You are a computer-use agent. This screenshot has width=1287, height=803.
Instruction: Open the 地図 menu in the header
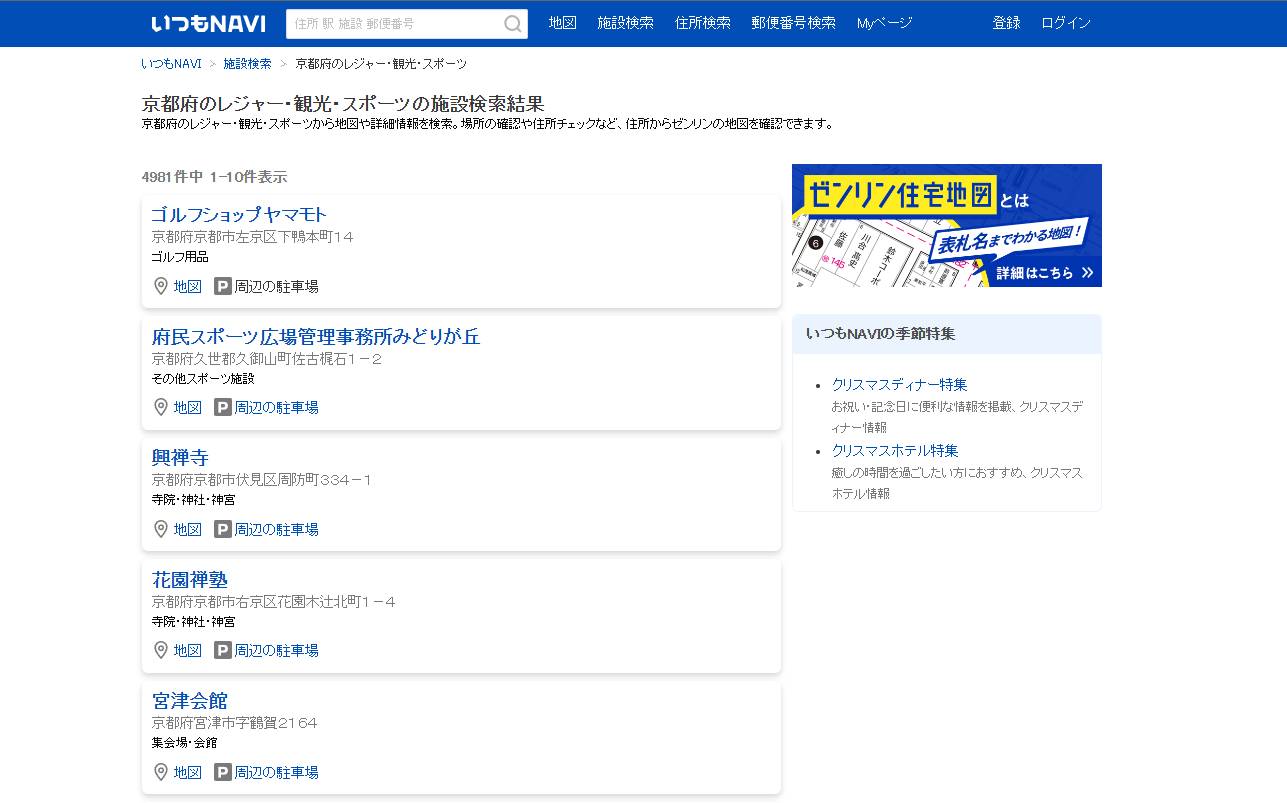click(563, 23)
